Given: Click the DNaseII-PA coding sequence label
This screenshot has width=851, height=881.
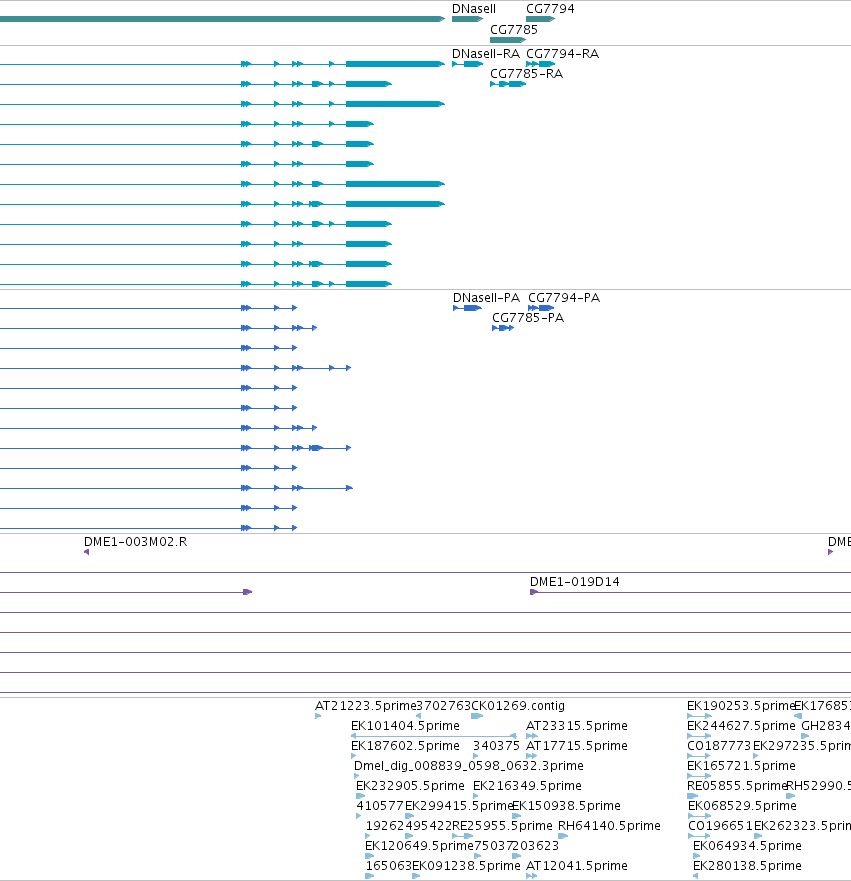Looking at the screenshot, I should 486,298.
